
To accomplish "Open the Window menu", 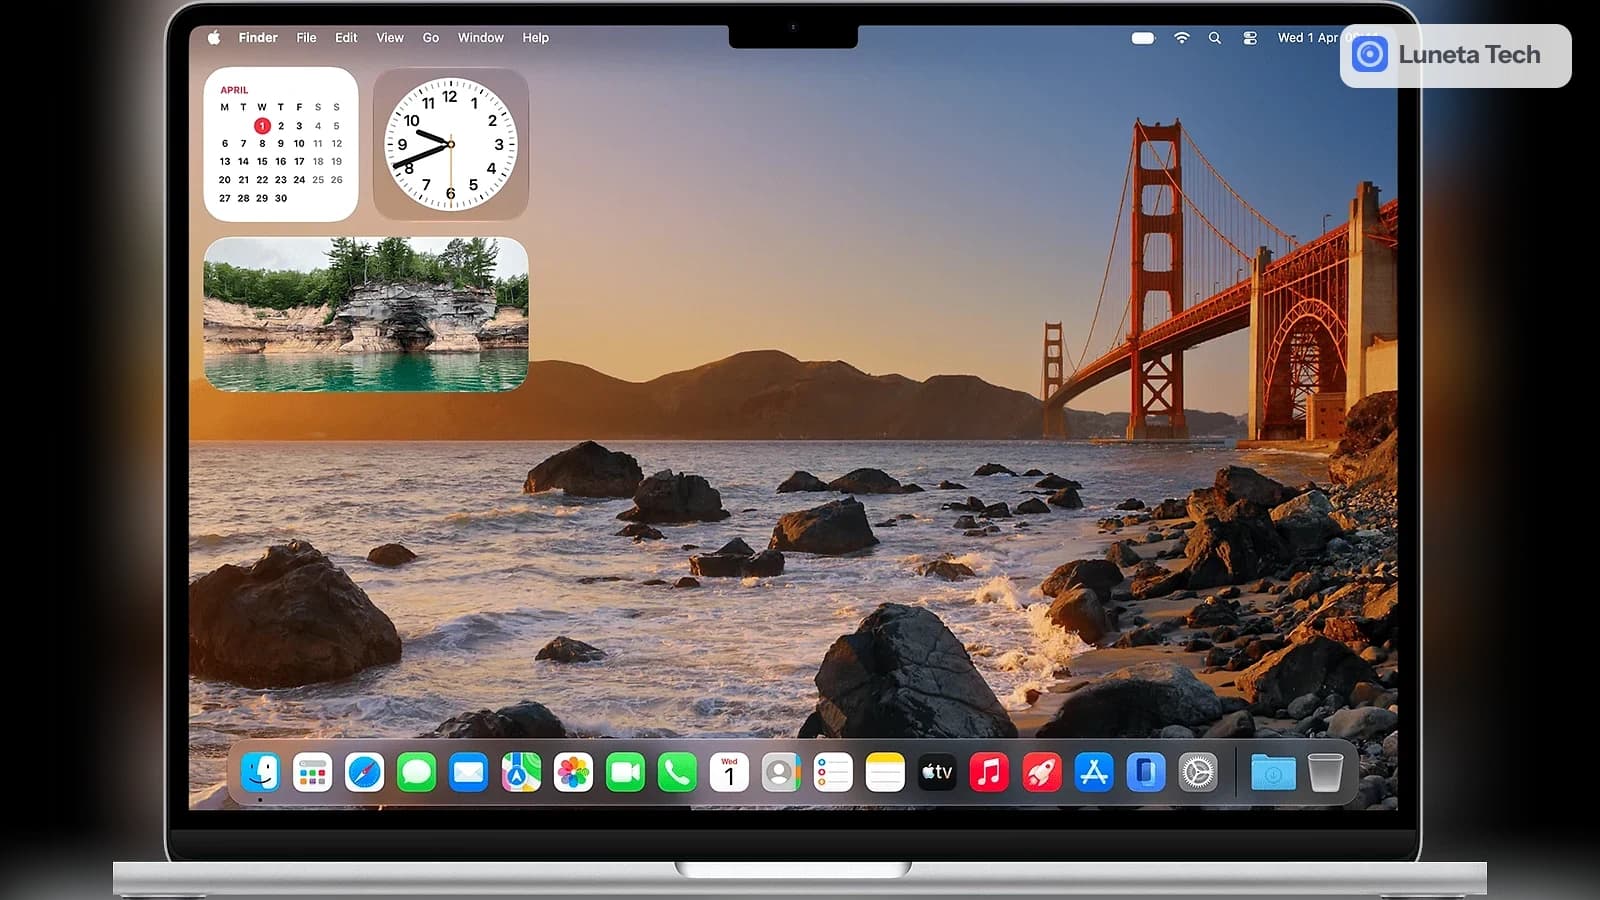I will [481, 38].
